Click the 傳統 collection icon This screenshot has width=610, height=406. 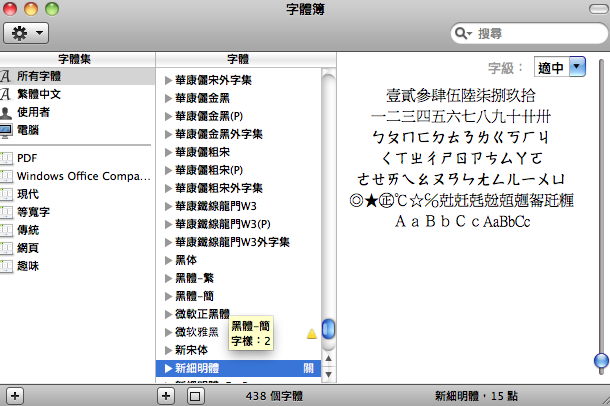(6, 230)
